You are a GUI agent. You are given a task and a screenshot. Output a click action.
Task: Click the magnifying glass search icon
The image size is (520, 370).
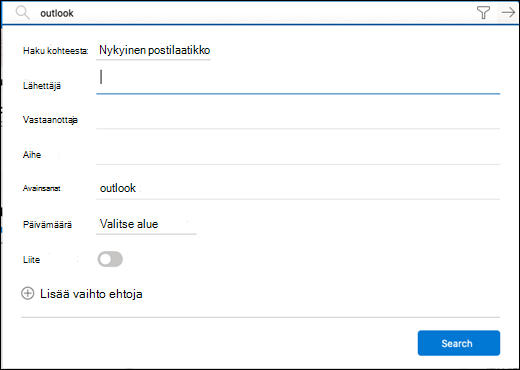click(x=23, y=13)
